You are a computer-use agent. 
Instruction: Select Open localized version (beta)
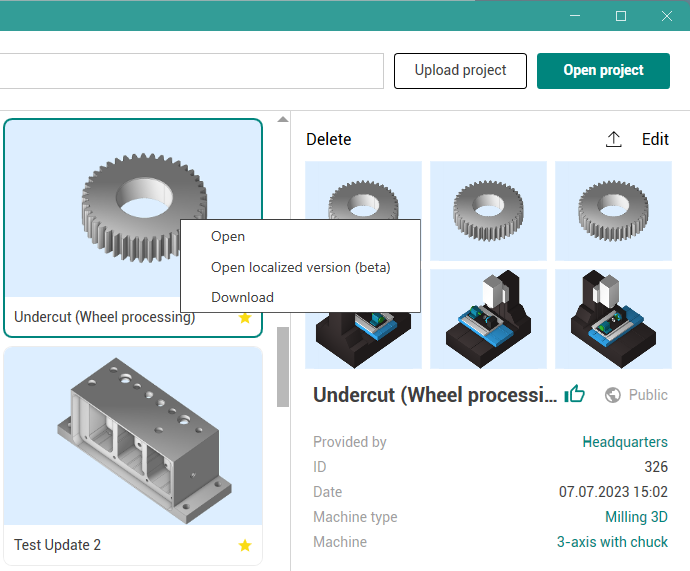300,267
